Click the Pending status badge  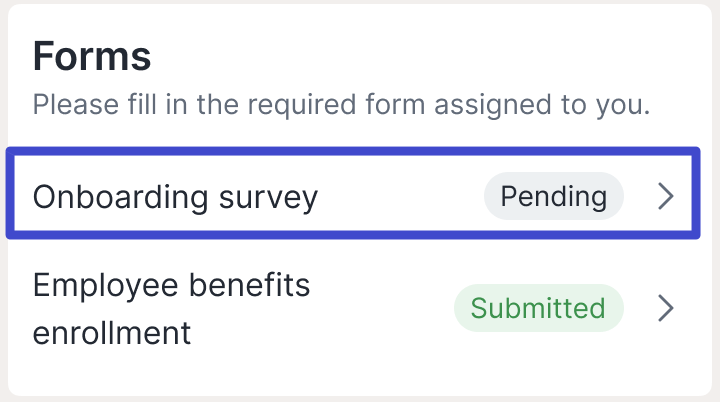[x=553, y=196]
